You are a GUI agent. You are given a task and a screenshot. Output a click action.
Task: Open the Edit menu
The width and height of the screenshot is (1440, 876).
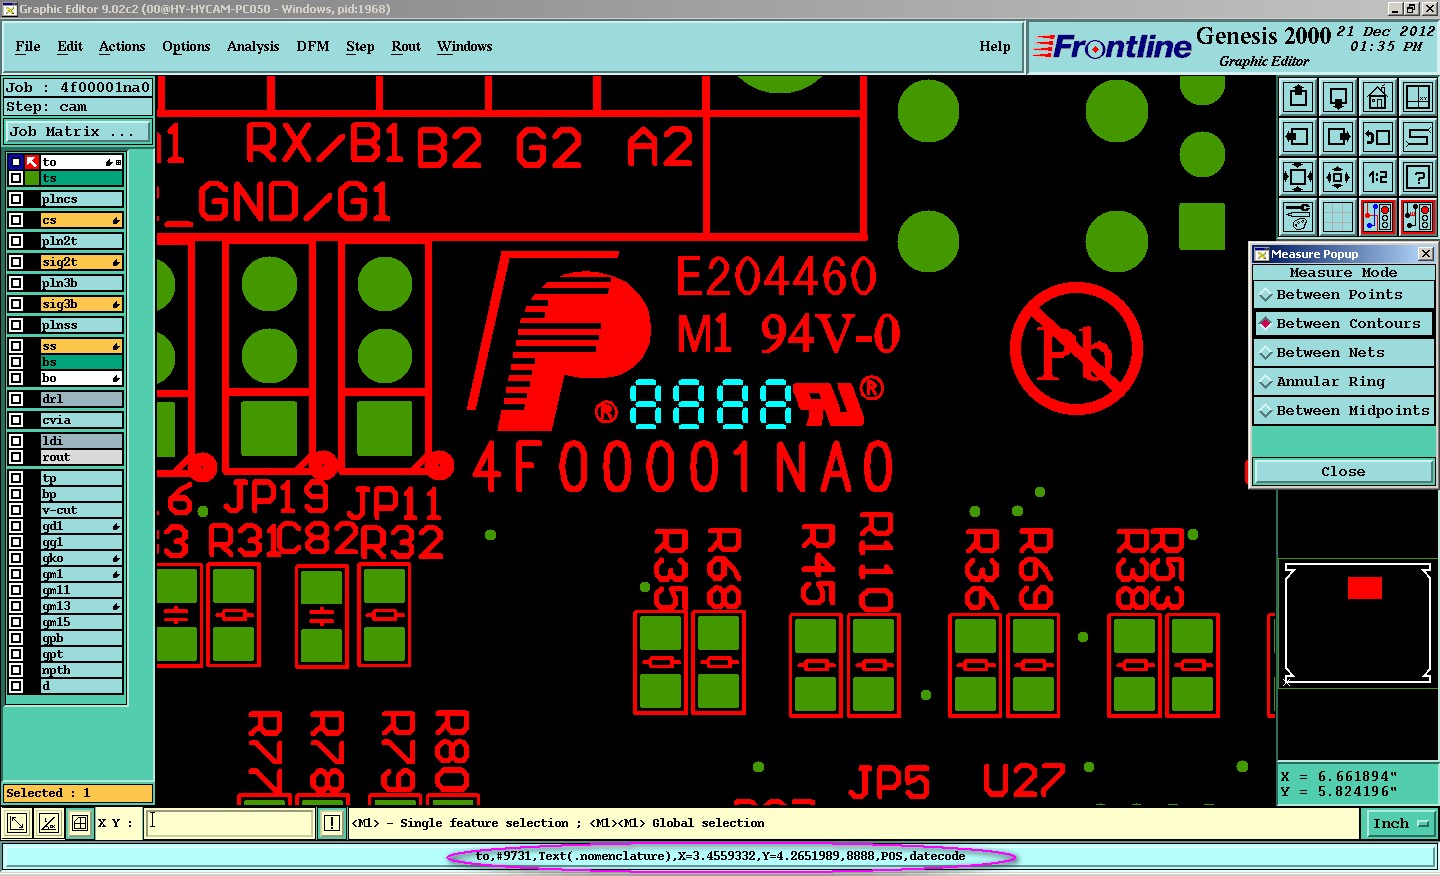coord(70,47)
